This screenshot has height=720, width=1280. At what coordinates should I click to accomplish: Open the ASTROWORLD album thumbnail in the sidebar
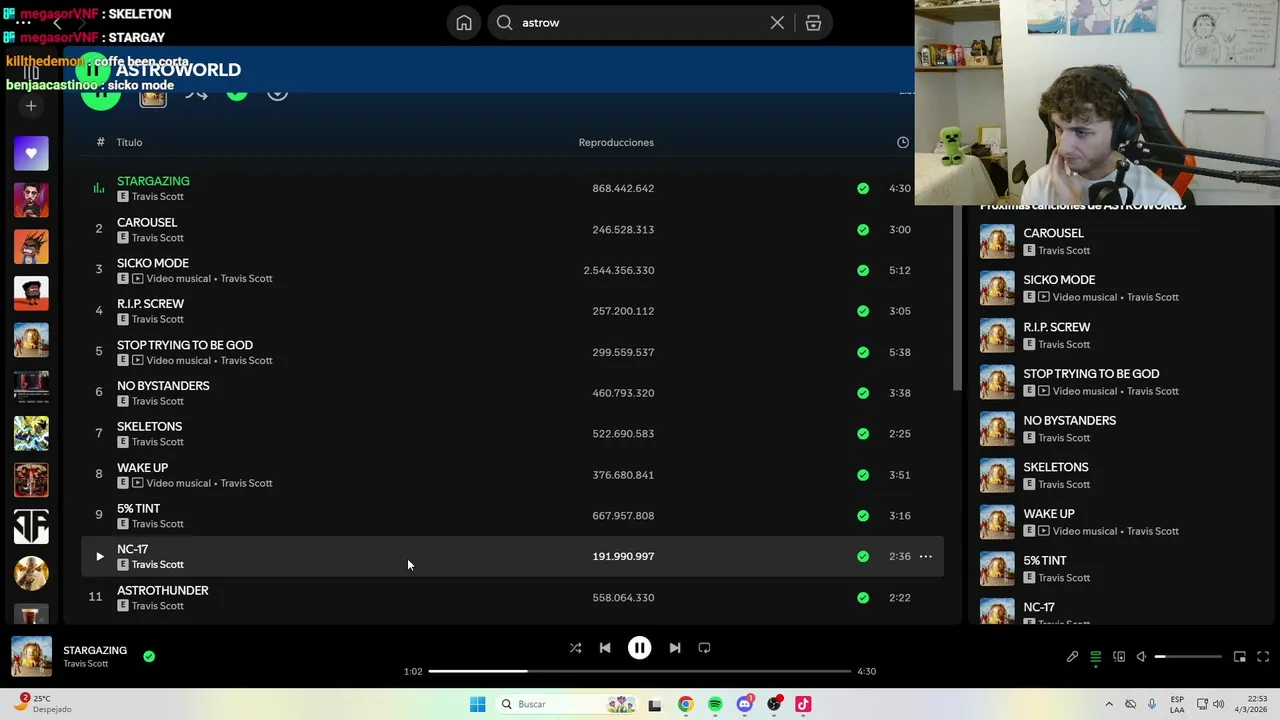pyautogui.click(x=31, y=340)
